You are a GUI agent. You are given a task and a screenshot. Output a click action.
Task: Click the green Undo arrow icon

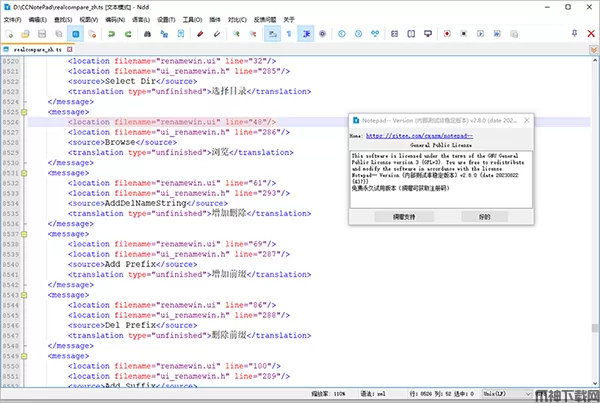coord(111,33)
